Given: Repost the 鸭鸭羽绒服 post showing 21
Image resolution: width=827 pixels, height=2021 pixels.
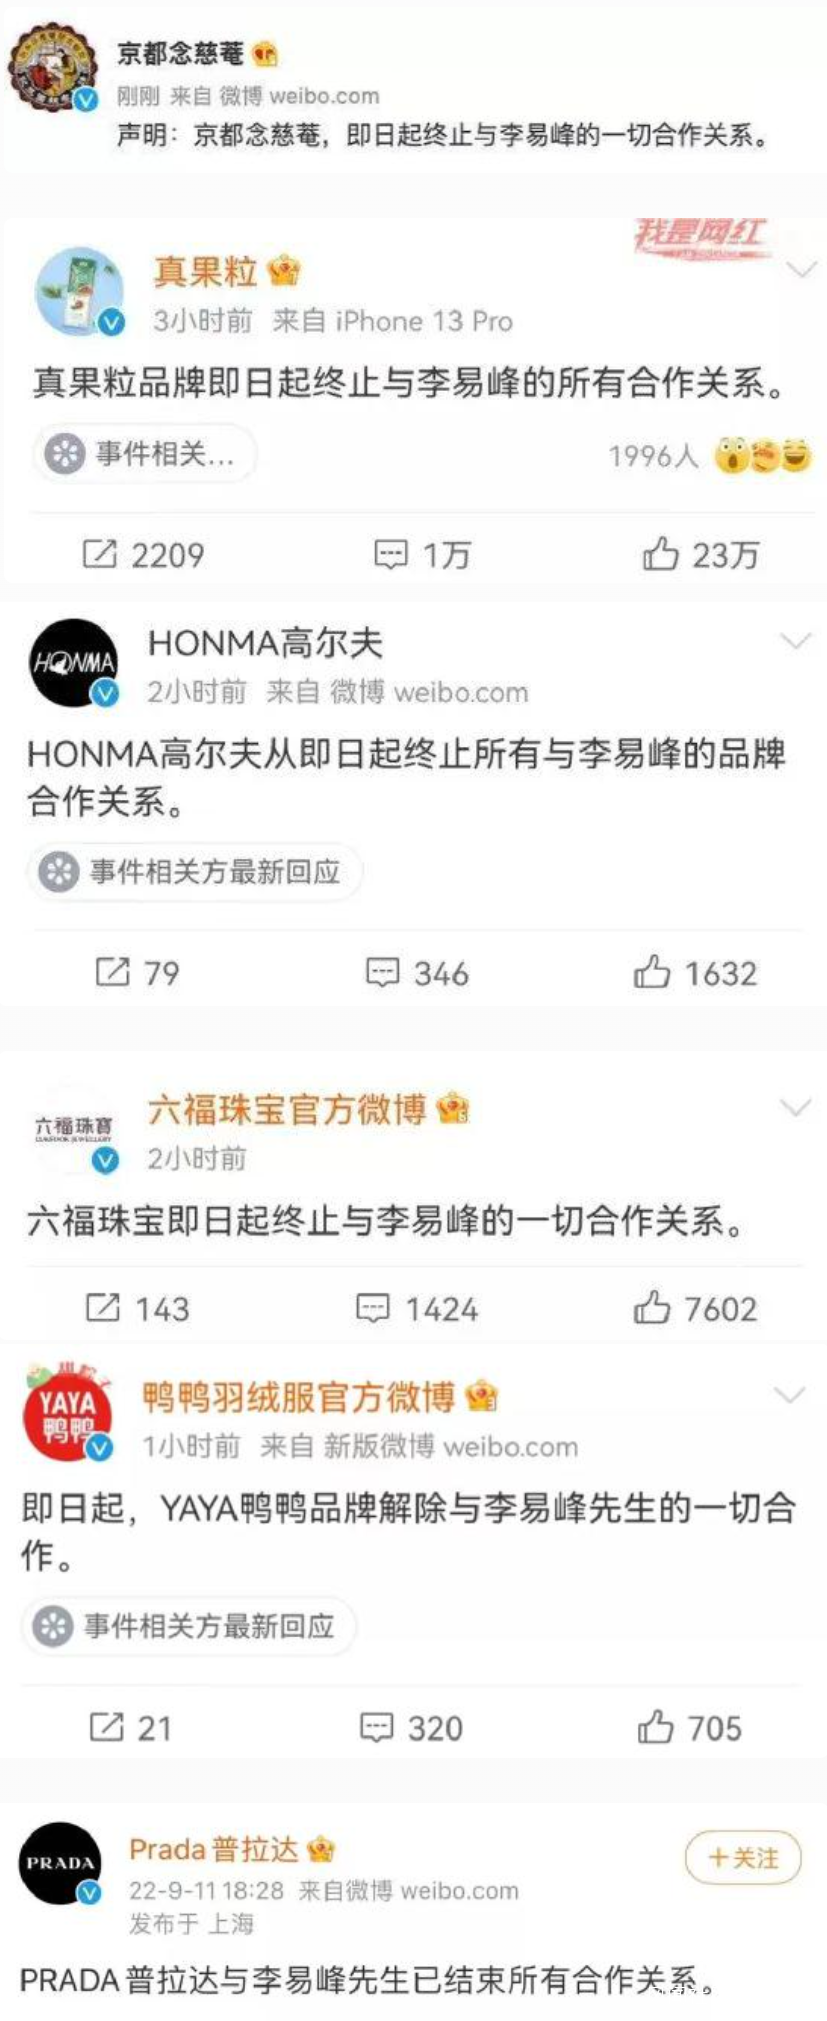Looking at the screenshot, I should pyautogui.click(x=130, y=1727).
